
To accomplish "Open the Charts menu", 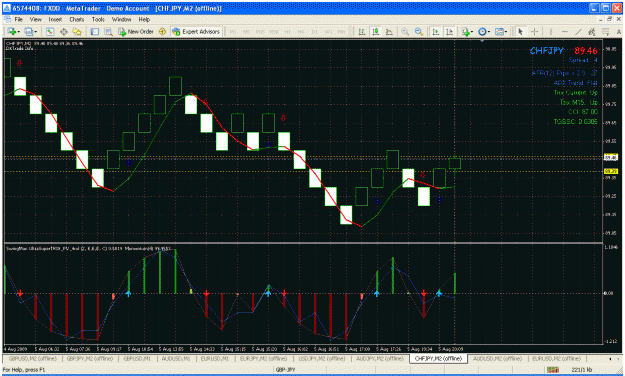I will [77, 19].
